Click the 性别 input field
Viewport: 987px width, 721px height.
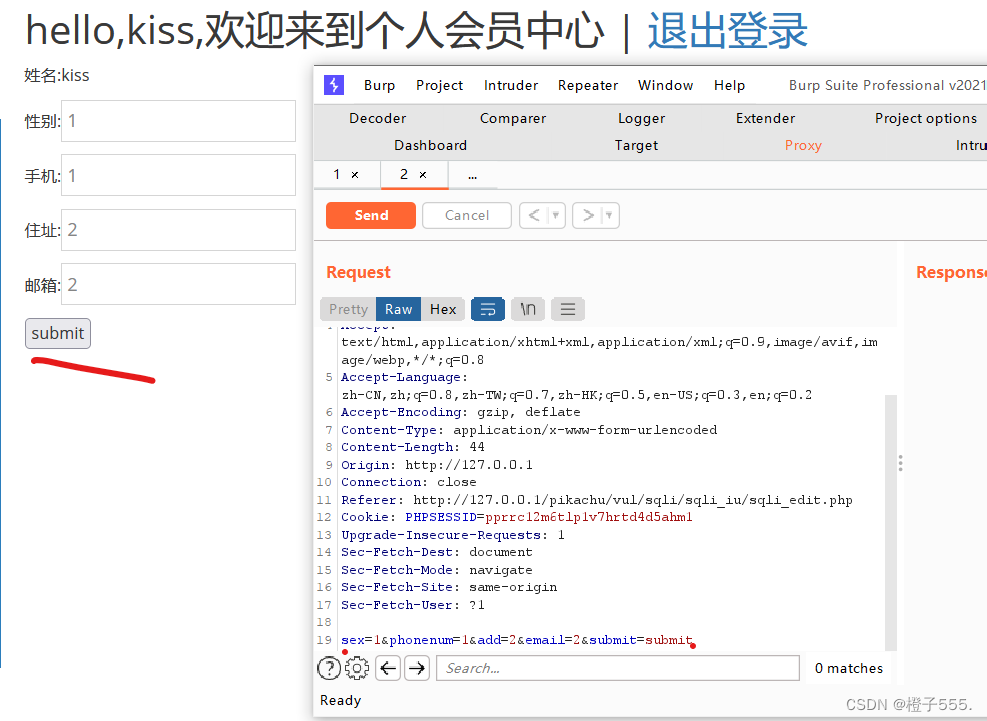coord(178,121)
